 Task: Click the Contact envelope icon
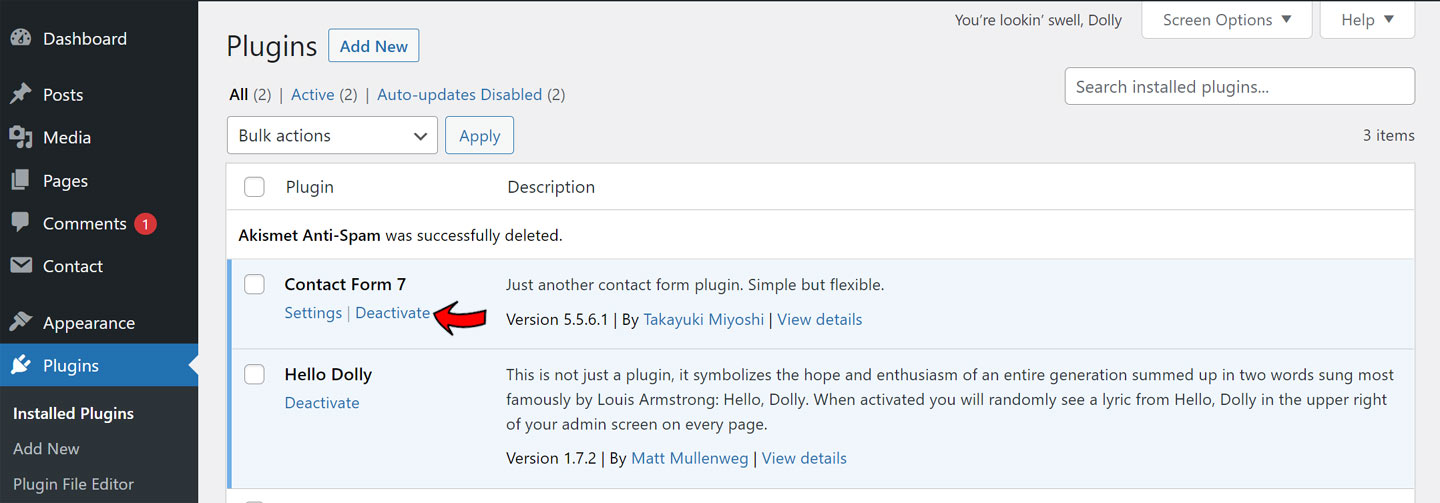[x=20, y=267]
